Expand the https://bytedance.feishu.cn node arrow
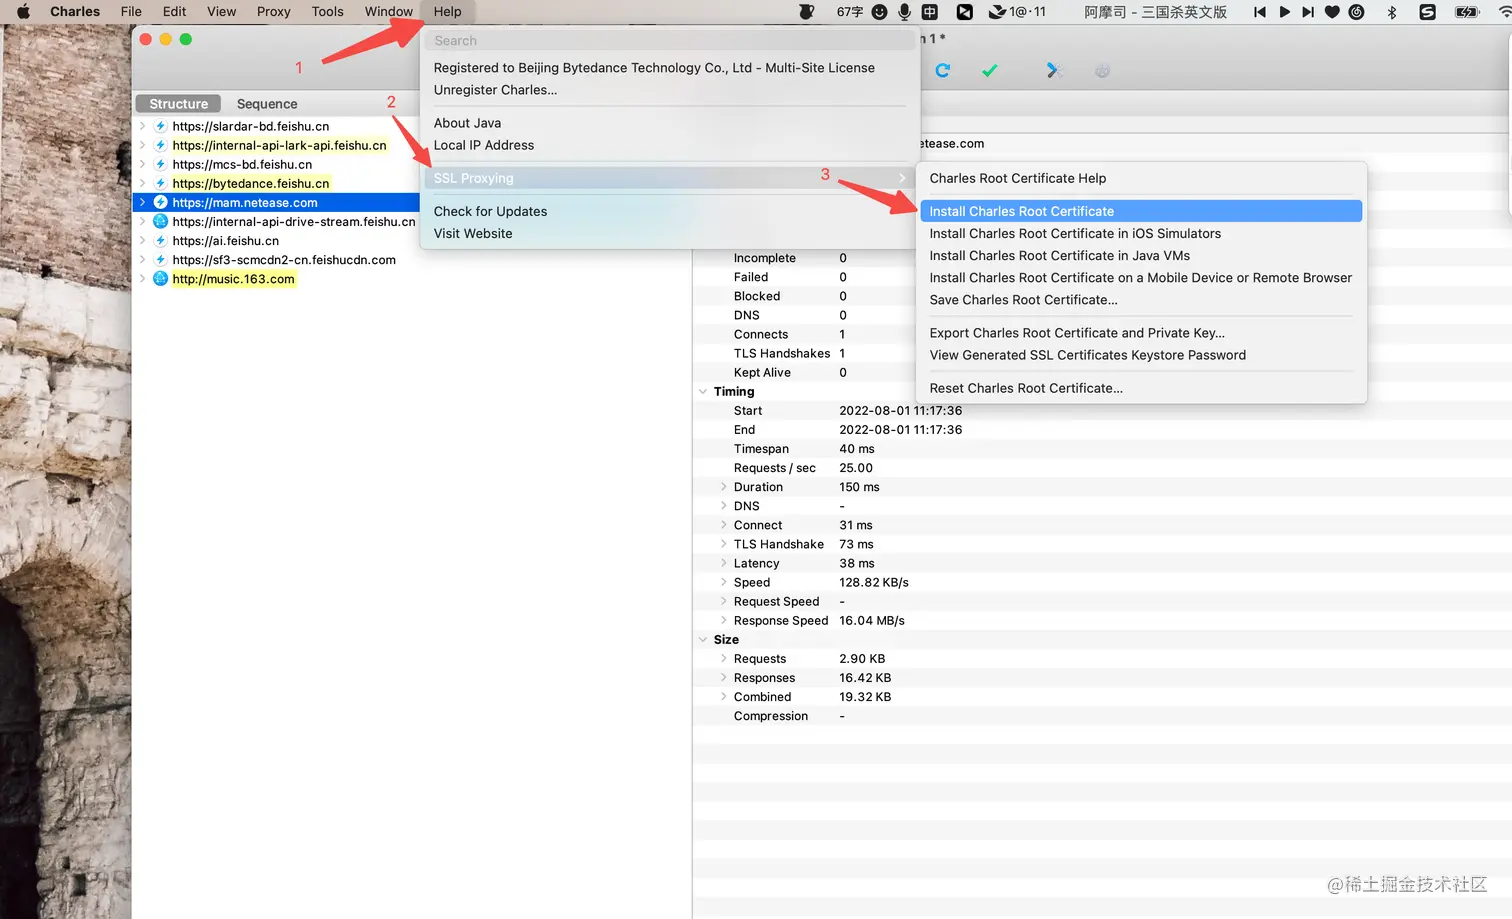 point(142,183)
